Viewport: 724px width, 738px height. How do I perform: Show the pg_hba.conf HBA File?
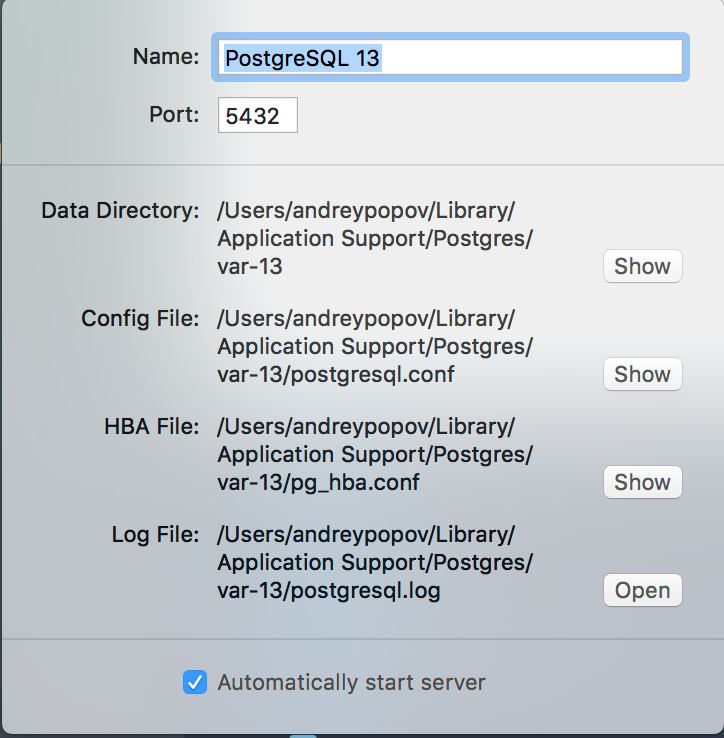pyautogui.click(x=643, y=482)
